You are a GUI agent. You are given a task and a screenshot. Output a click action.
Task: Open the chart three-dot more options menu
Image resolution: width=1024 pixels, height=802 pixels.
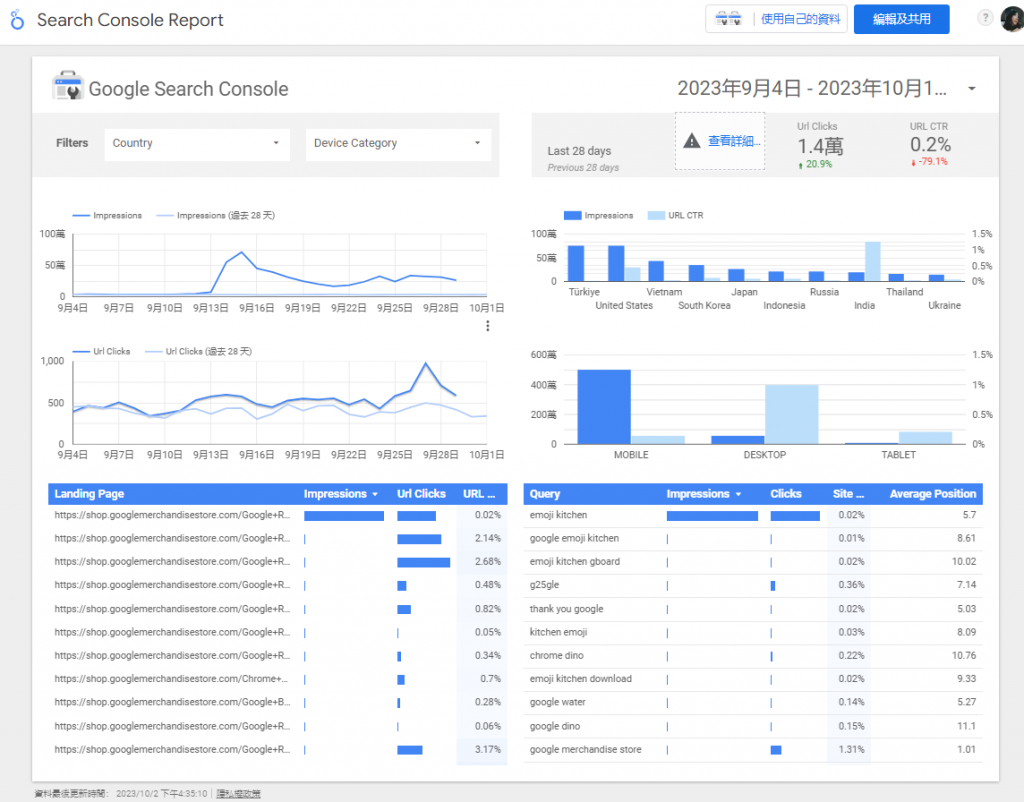tap(487, 325)
